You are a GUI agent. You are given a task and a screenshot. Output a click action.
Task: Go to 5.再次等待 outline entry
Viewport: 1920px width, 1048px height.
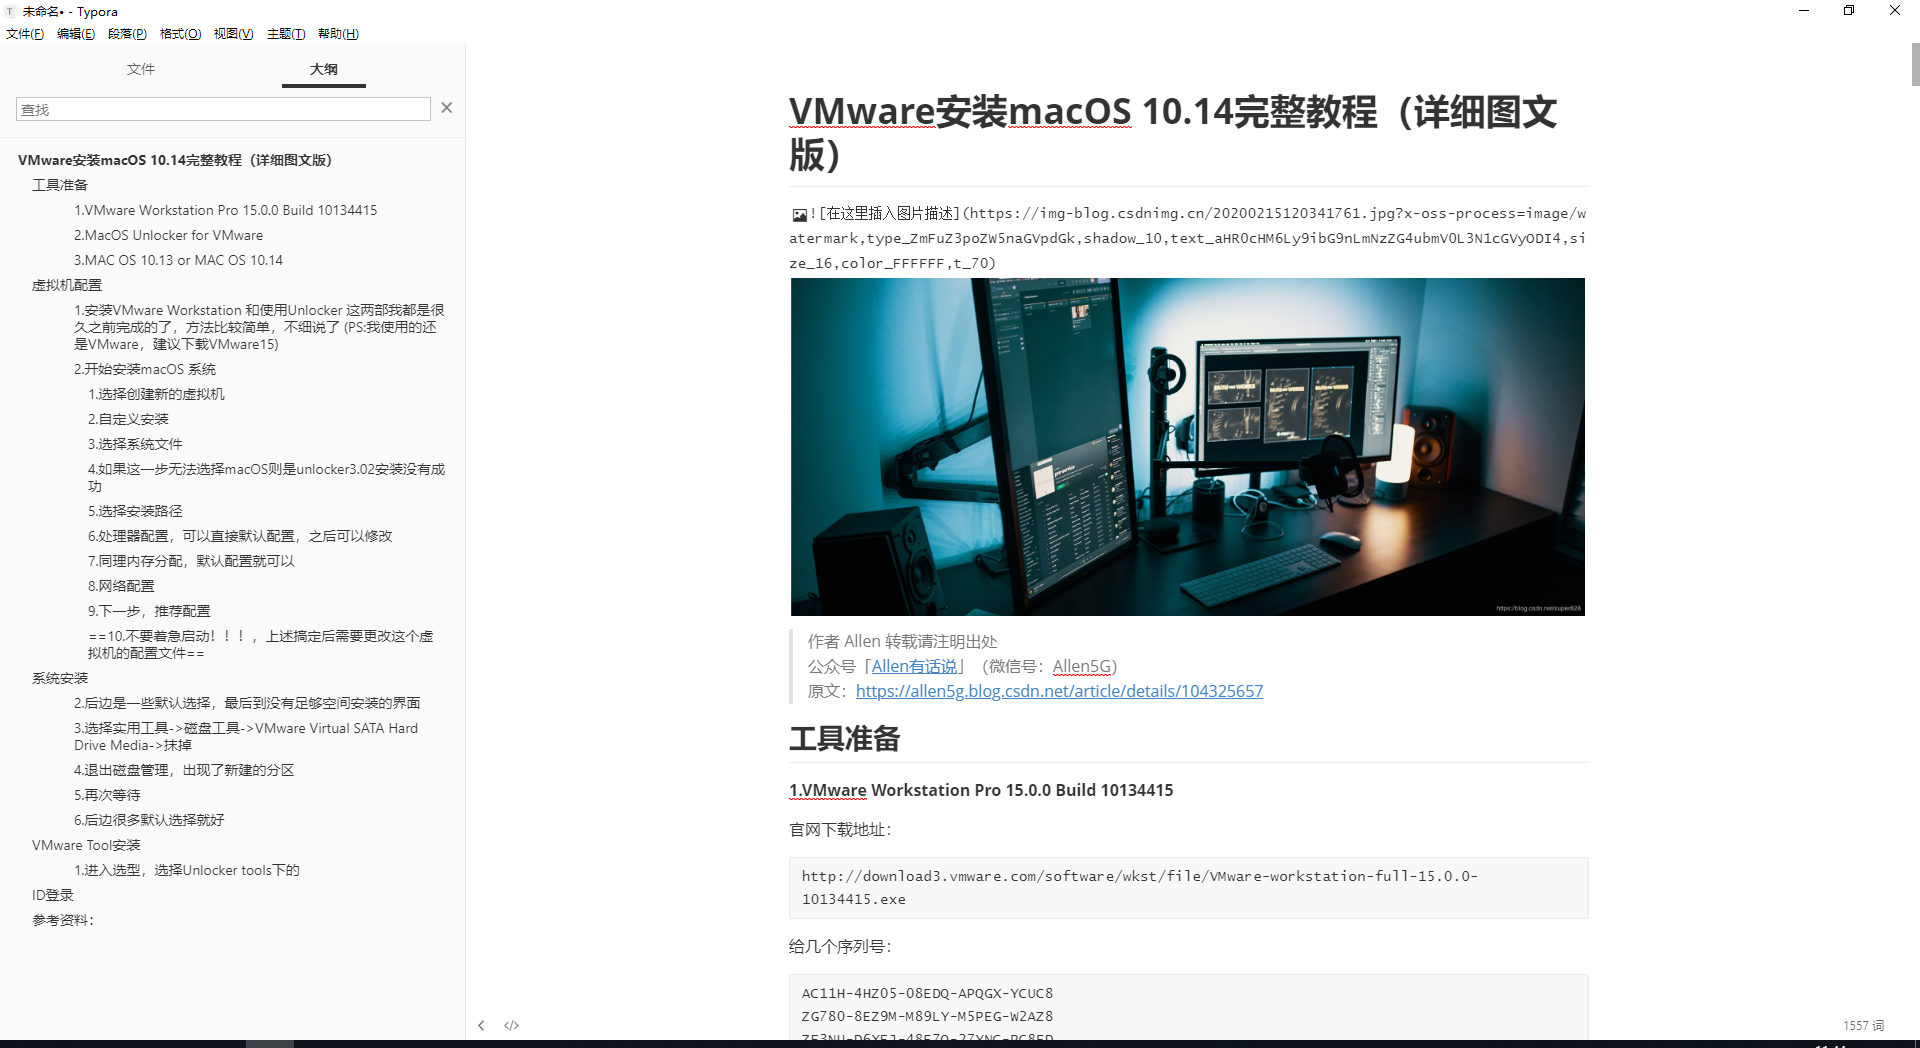107,795
